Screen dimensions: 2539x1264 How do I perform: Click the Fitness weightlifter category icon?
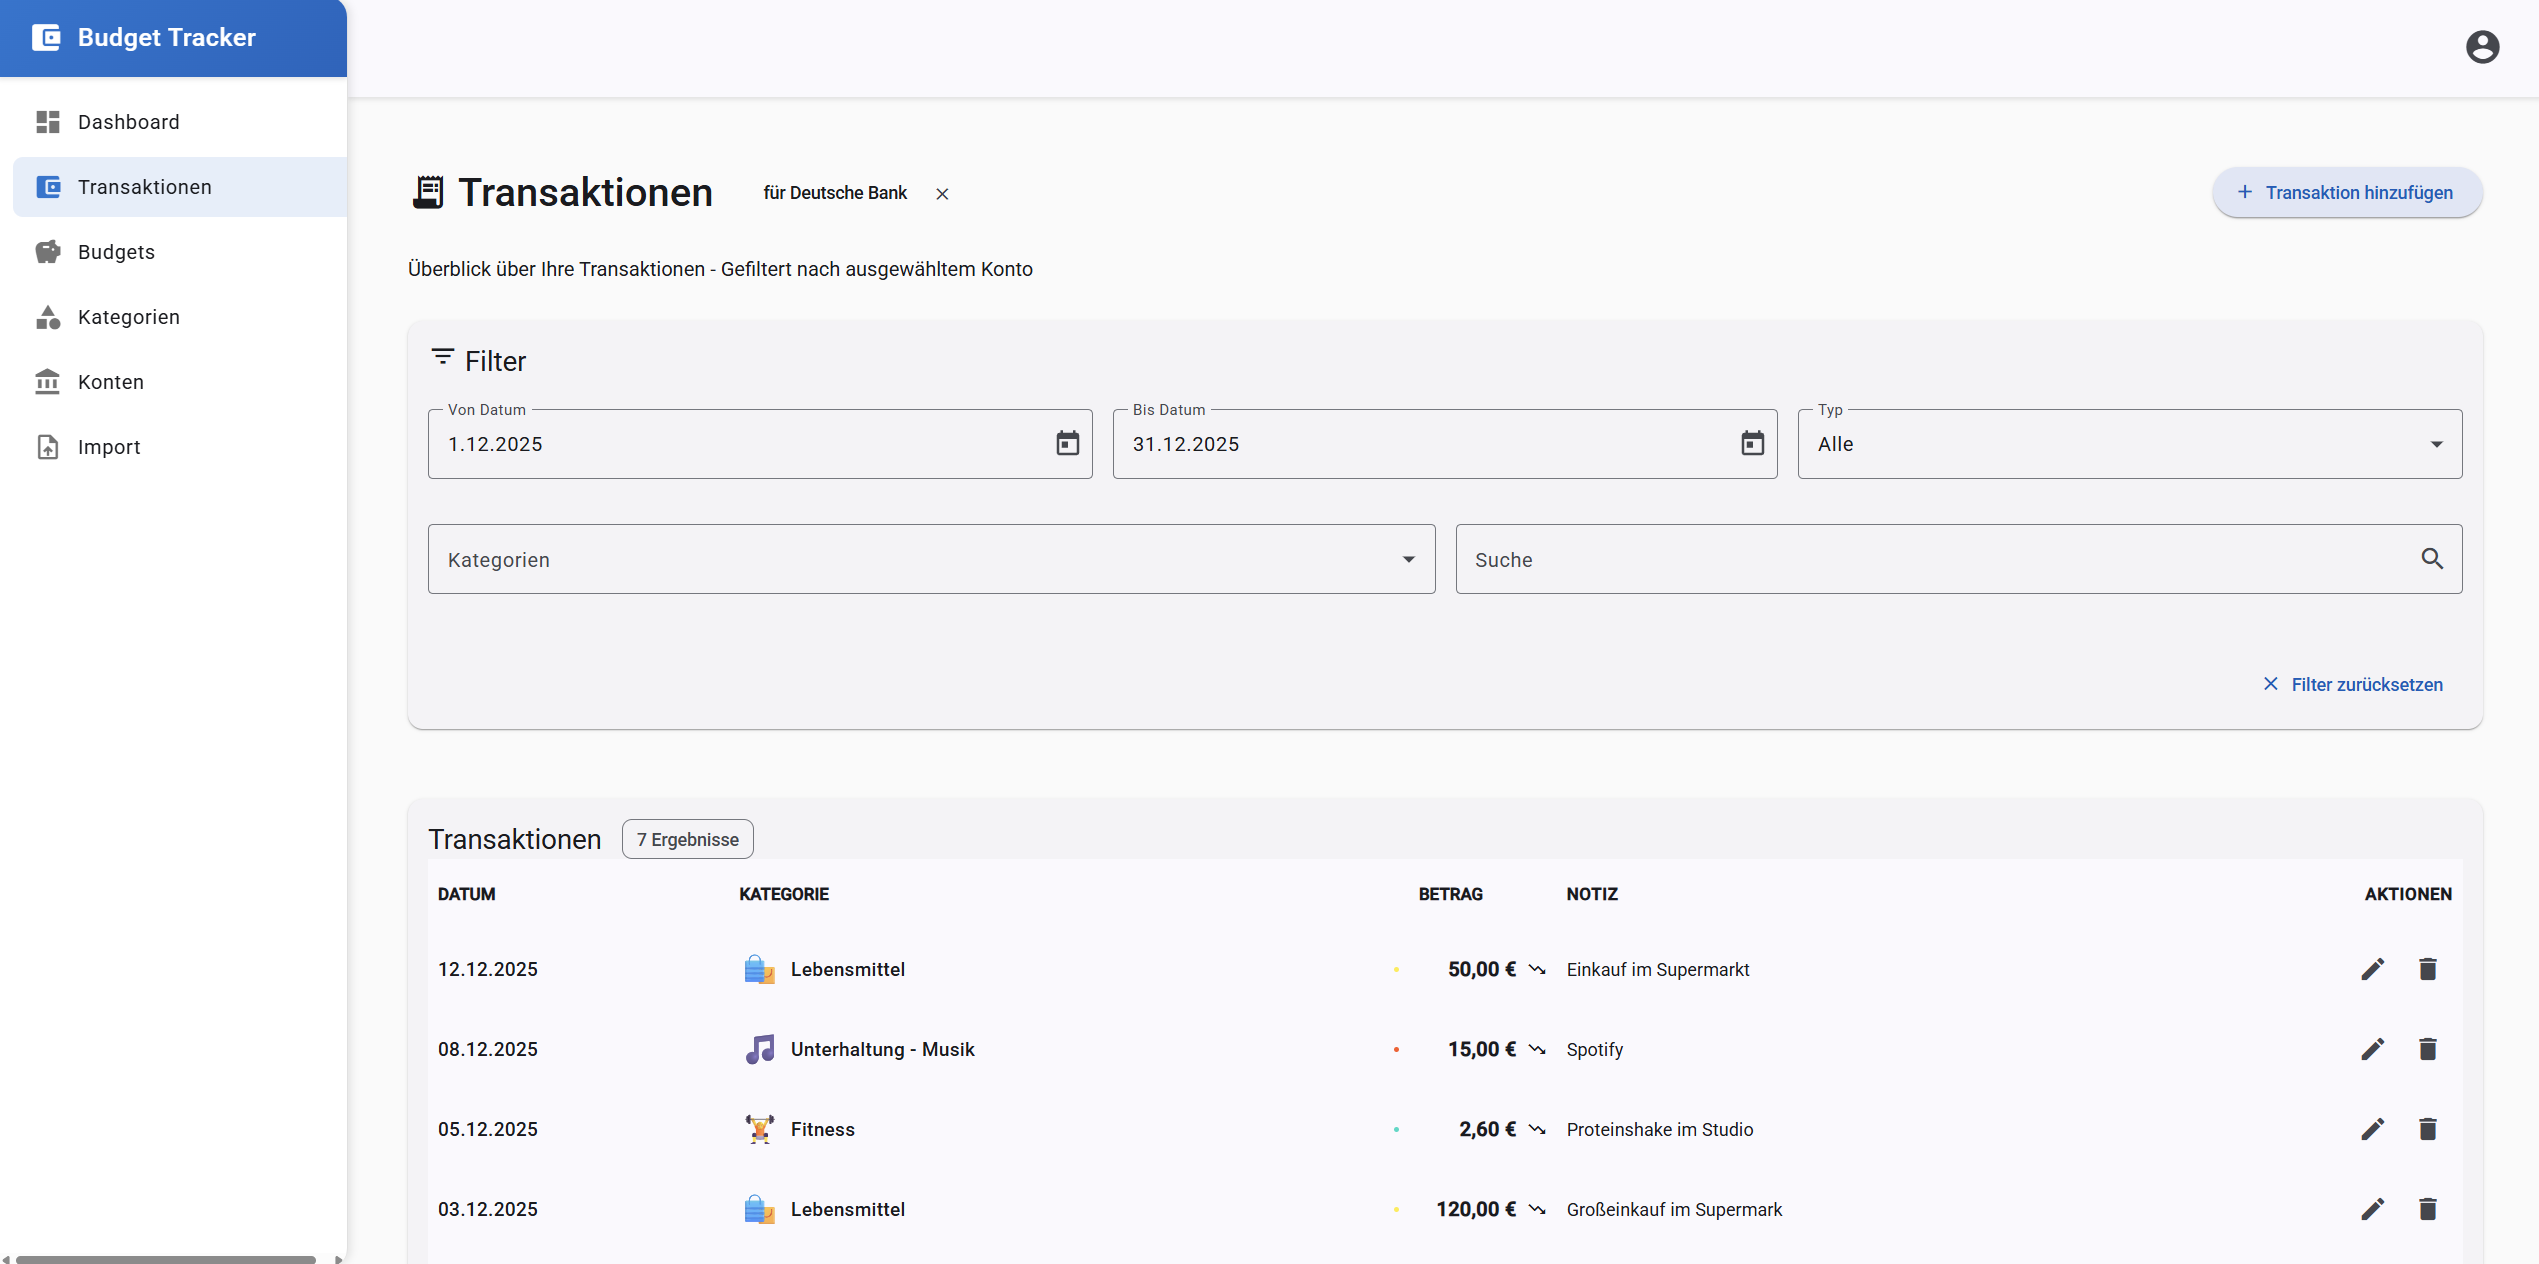[x=760, y=1129]
